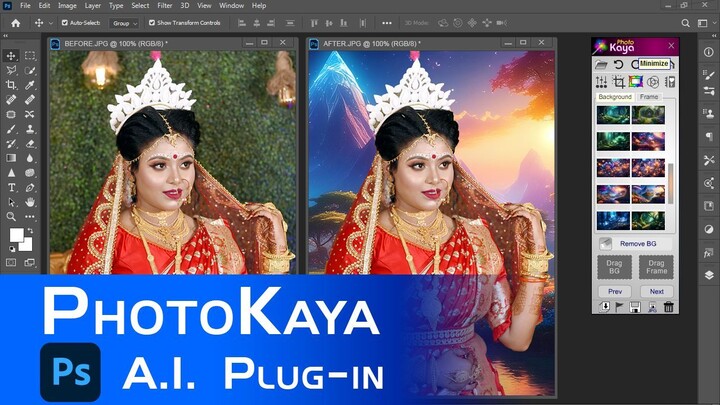Click PhotoKaya trash delete icon
Image resolution: width=720 pixels, height=405 pixels.
tap(669, 307)
